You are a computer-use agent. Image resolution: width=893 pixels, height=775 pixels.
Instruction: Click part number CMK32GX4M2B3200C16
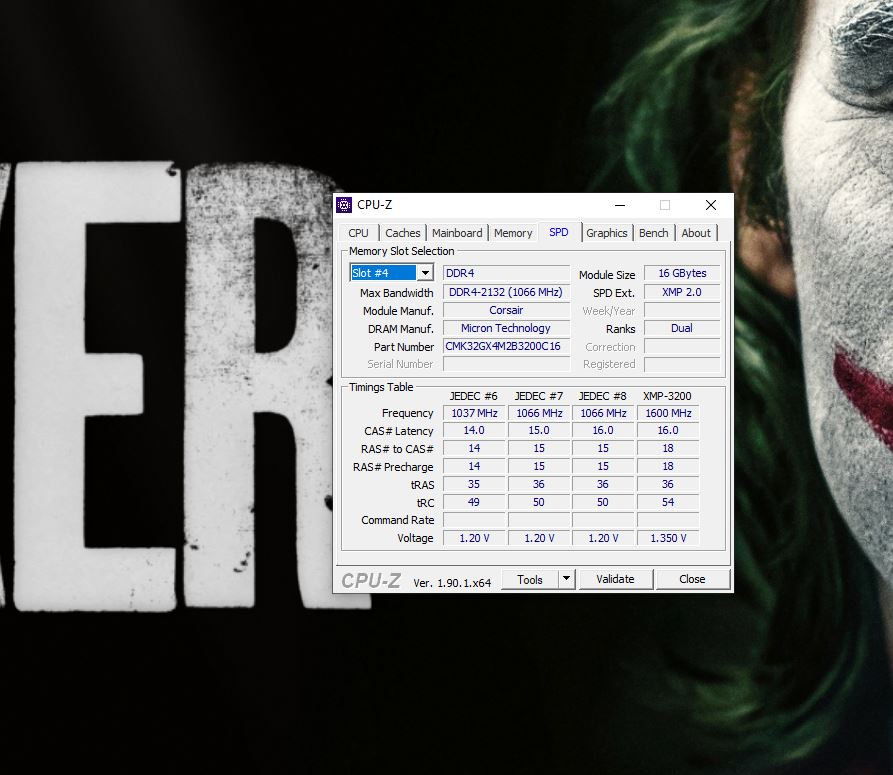click(506, 346)
